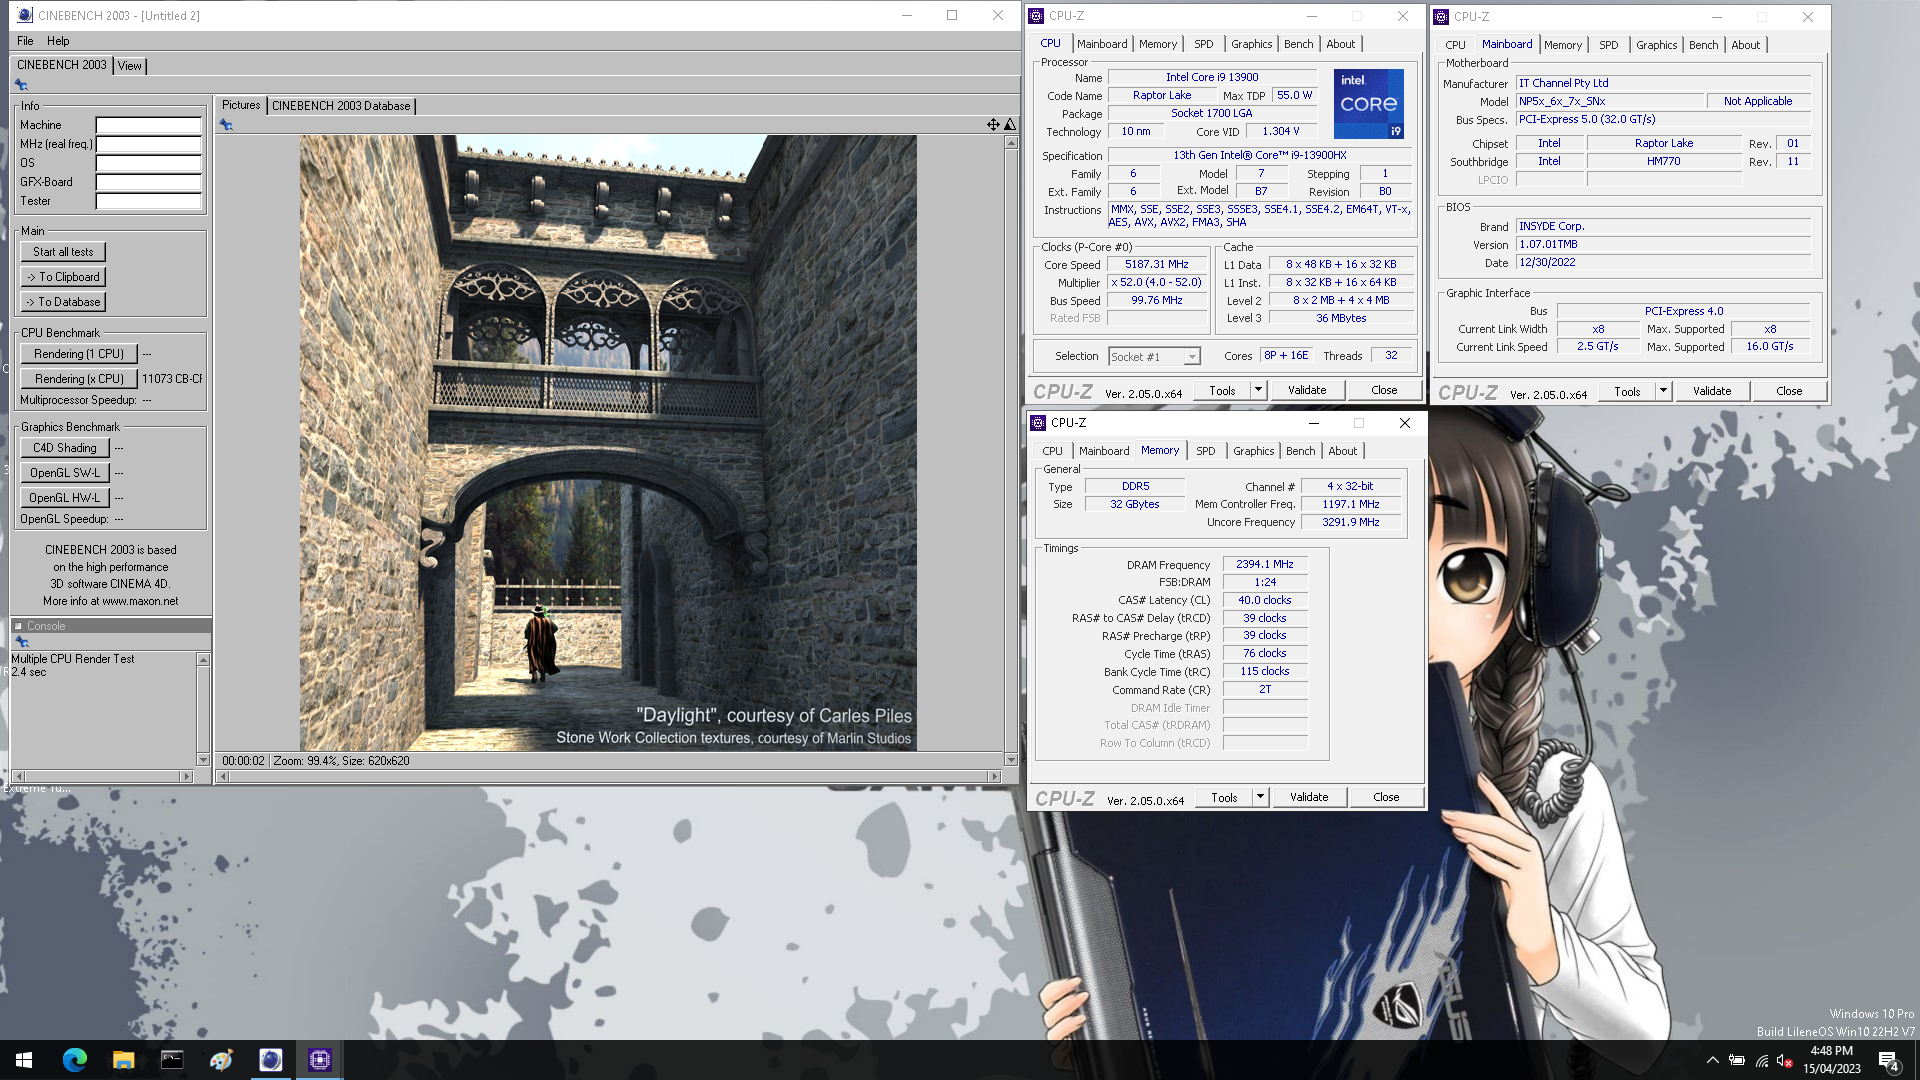Click the paint palette app taskbar icon
Image resolution: width=1920 pixels, height=1080 pixels.
221,1060
